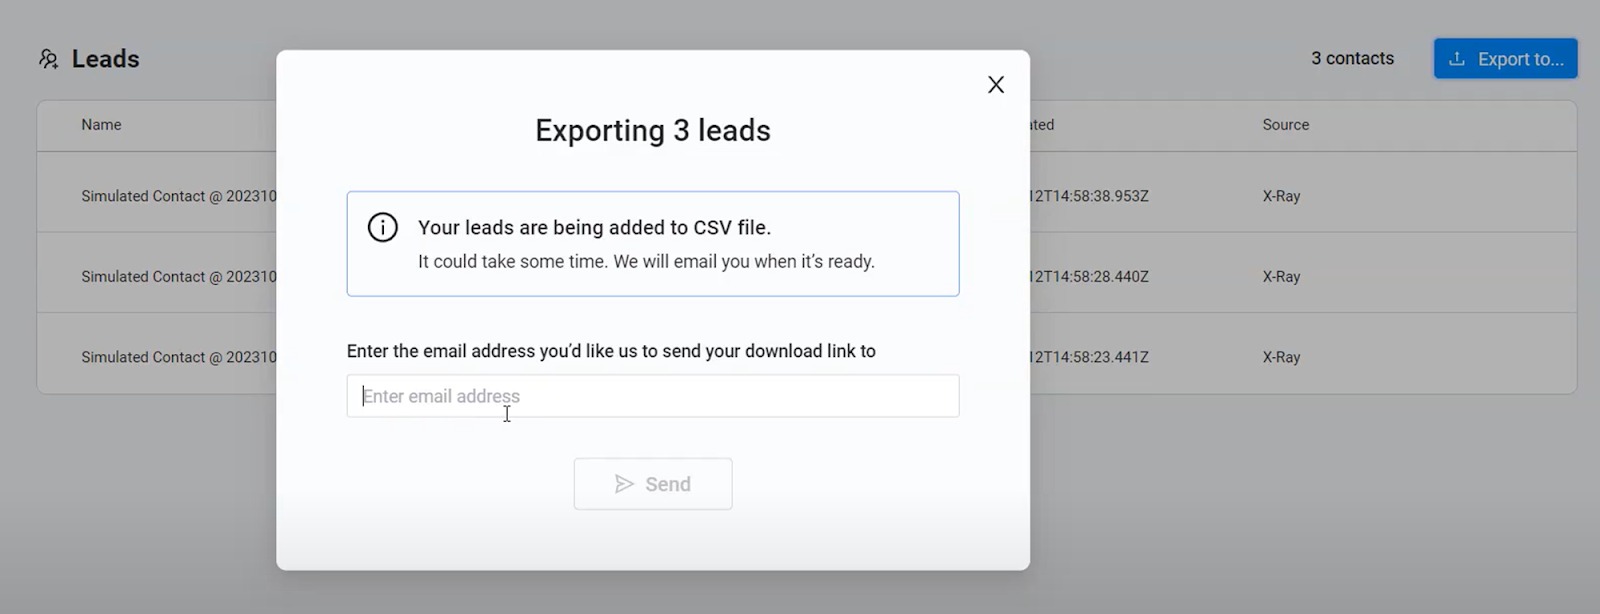
Task: Click the Exporting 3 leads title
Action: [x=652, y=131]
